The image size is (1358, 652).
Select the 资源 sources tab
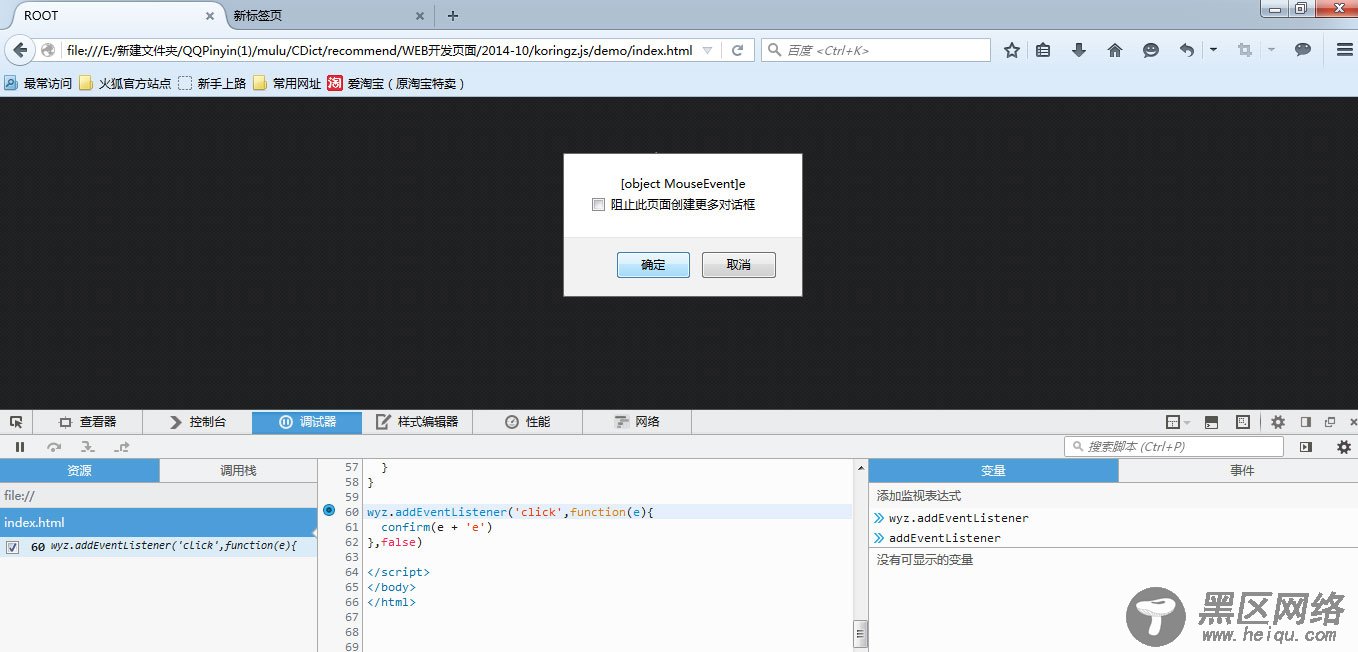[x=80, y=470]
